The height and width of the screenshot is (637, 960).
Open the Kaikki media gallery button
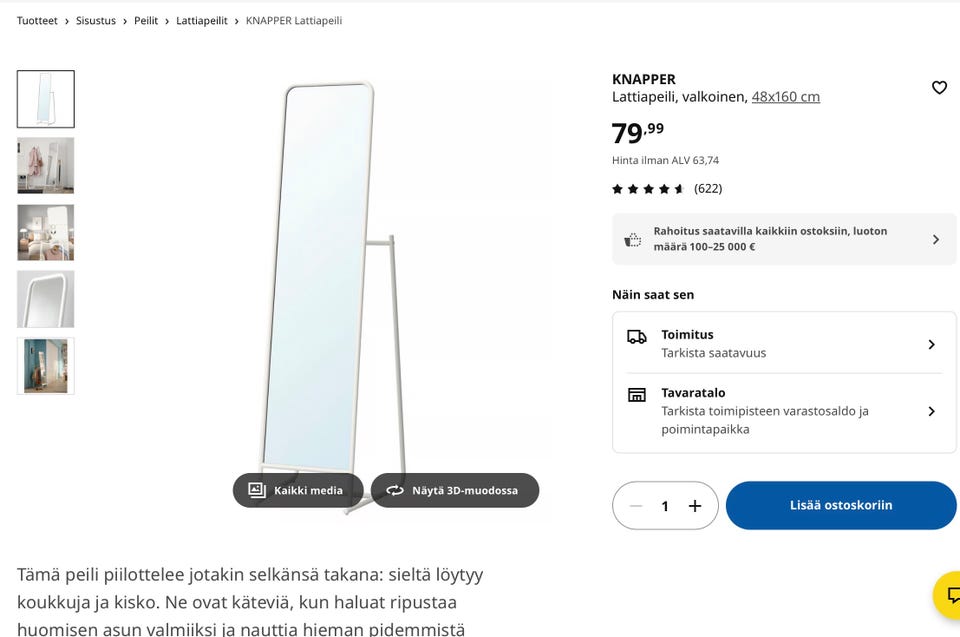[298, 490]
